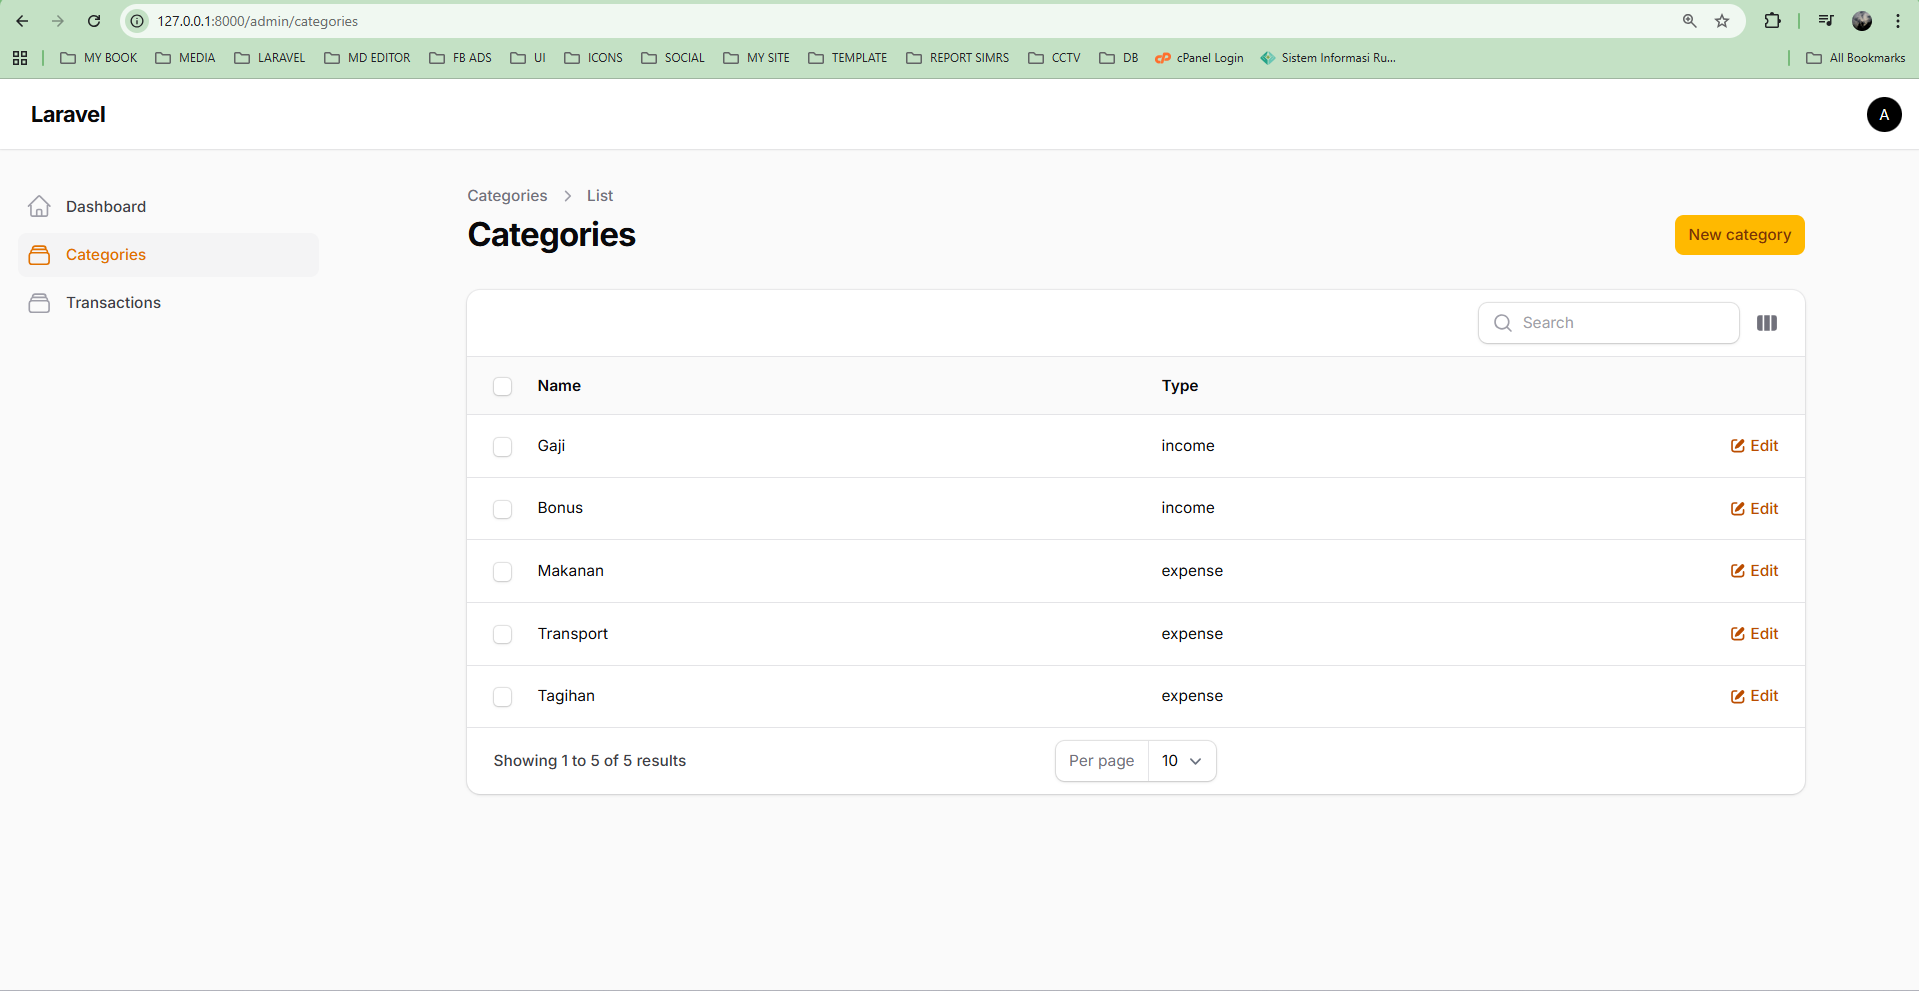Select all rows with header checkbox
This screenshot has width=1919, height=991.
[x=502, y=386]
